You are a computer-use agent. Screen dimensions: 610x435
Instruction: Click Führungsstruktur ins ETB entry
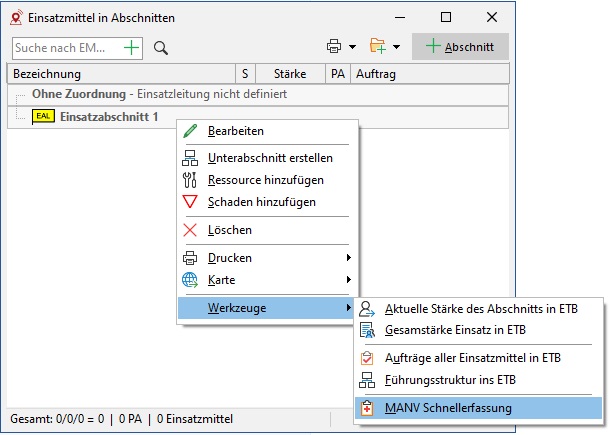click(452, 380)
